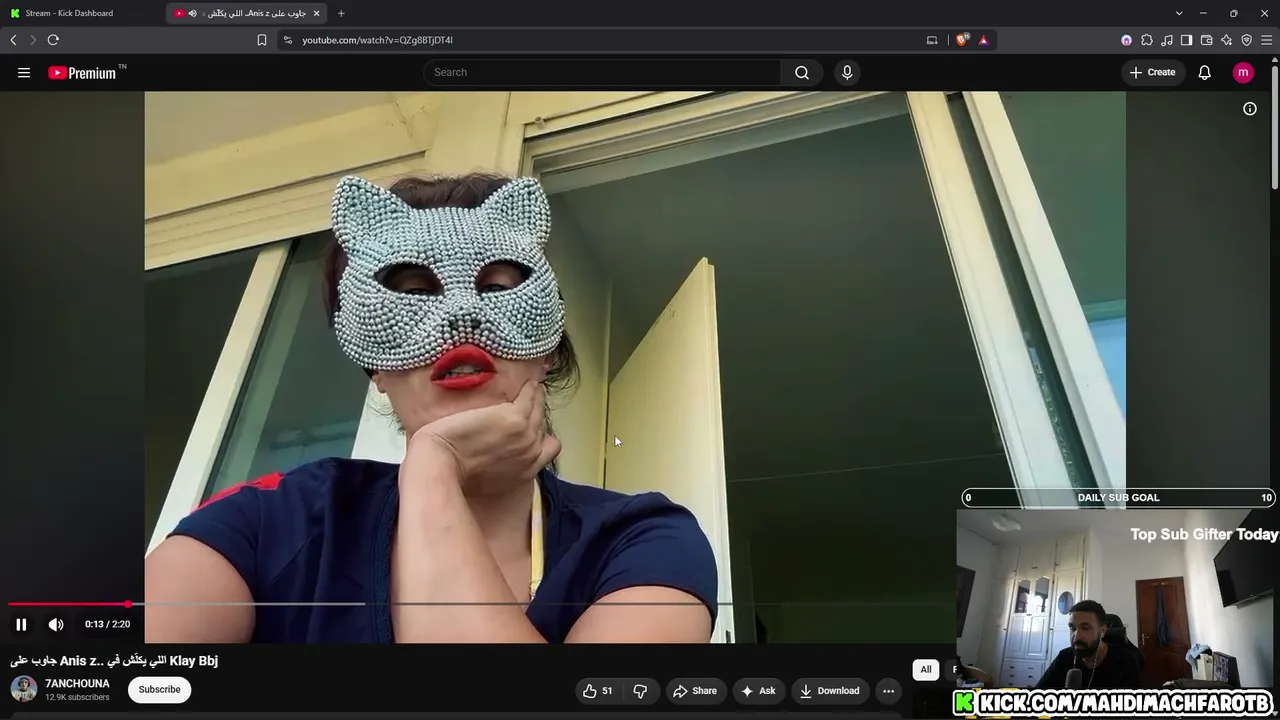This screenshot has width=1280, height=720.
Task: Open the 7ANCHOUNA channel avatar
Action: pyautogui.click(x=24, y=689)
